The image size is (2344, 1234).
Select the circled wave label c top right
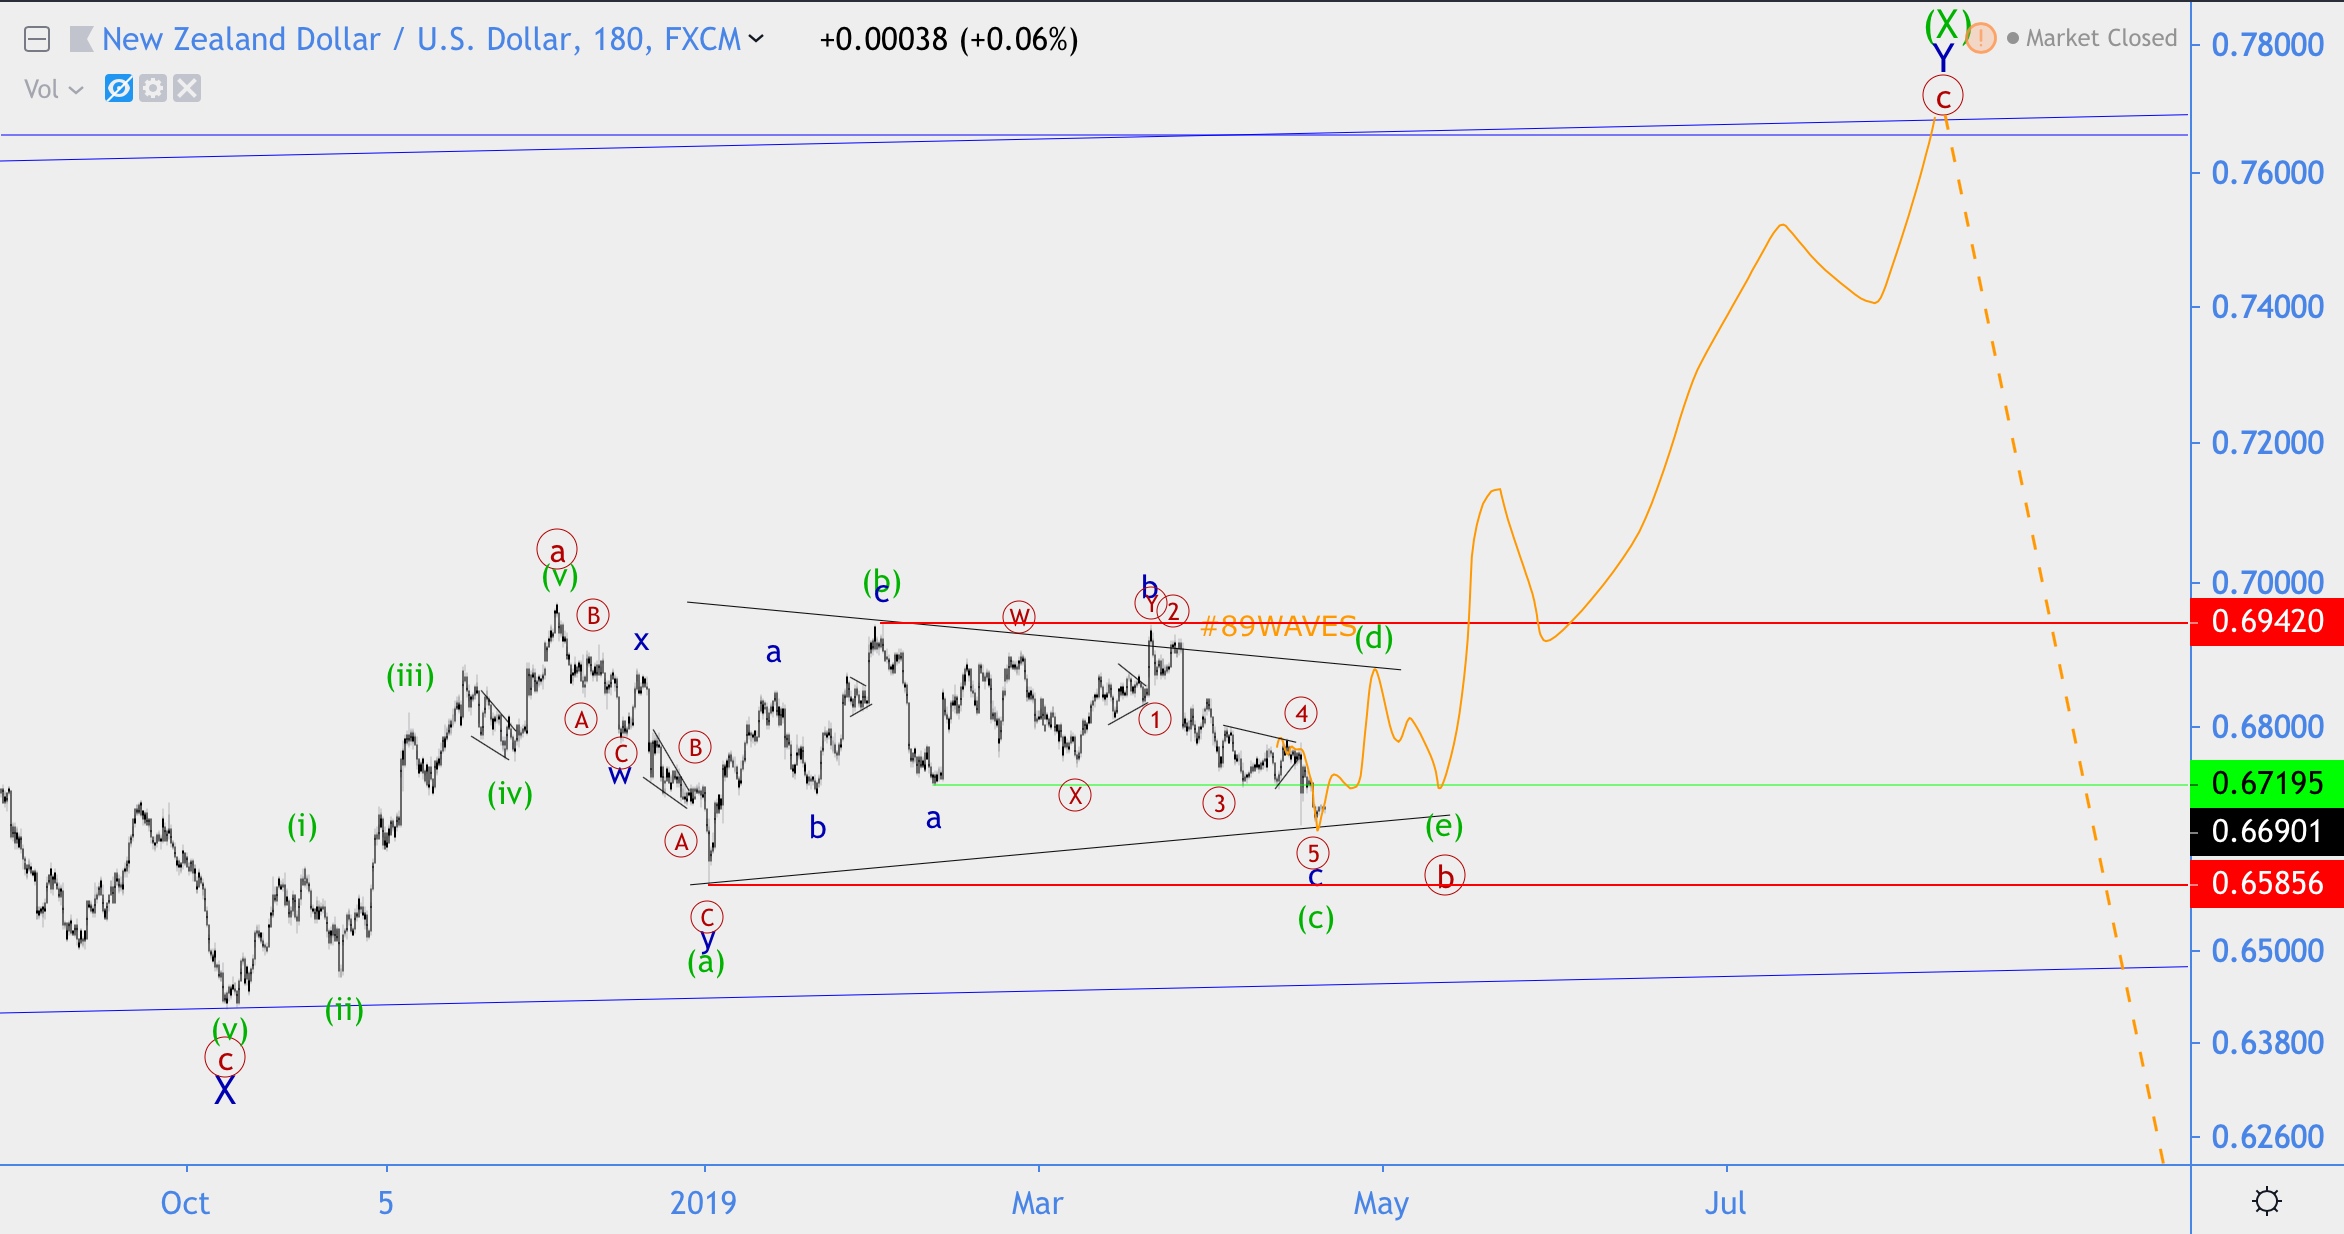tap(1942, 96)
